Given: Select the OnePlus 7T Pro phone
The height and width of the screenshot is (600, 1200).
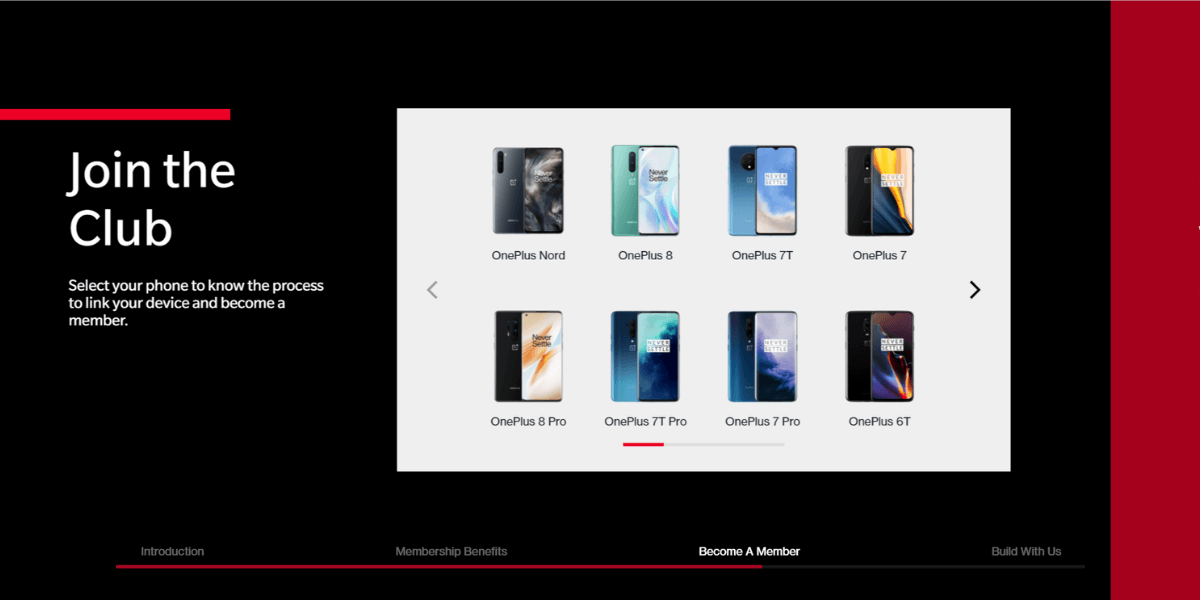Looking at the screenshot, I should [645, 356].
